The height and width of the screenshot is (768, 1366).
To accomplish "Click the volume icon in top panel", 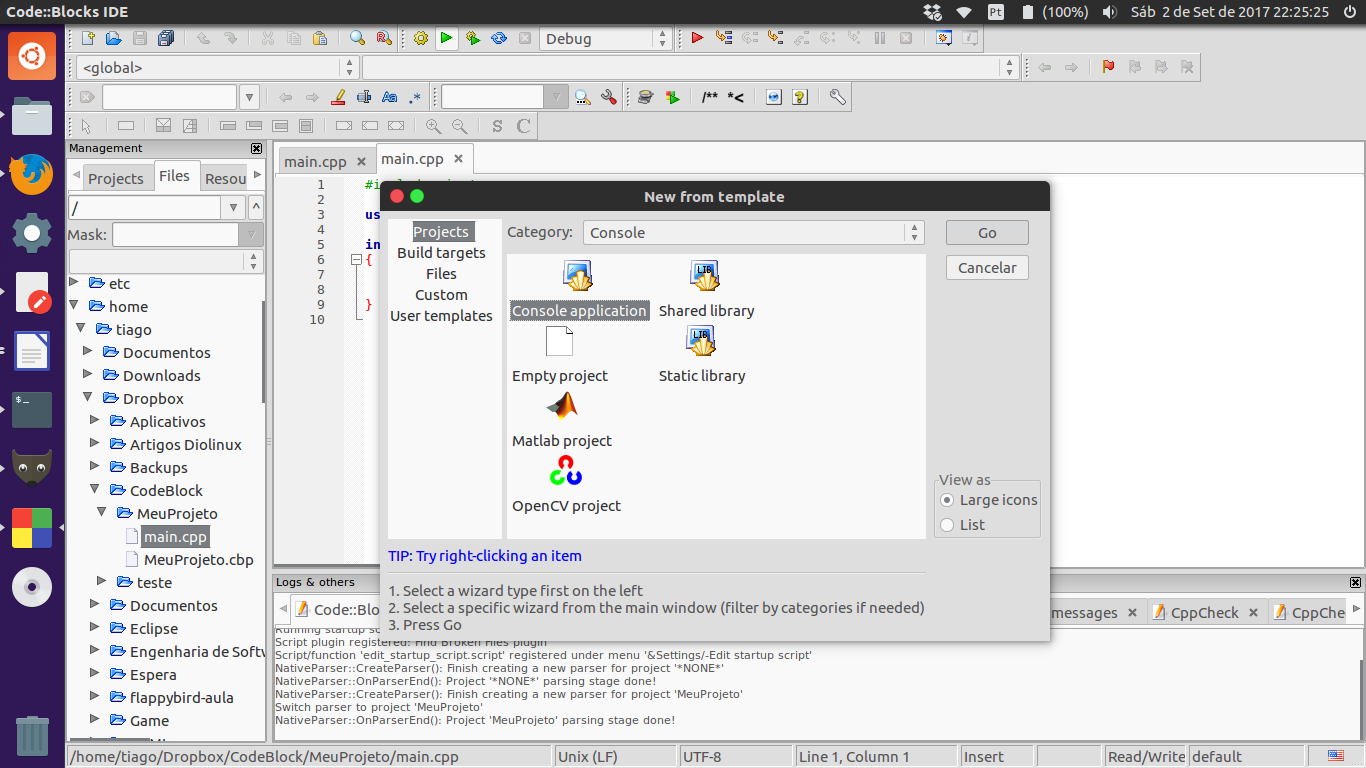I will click(1109, 12).
